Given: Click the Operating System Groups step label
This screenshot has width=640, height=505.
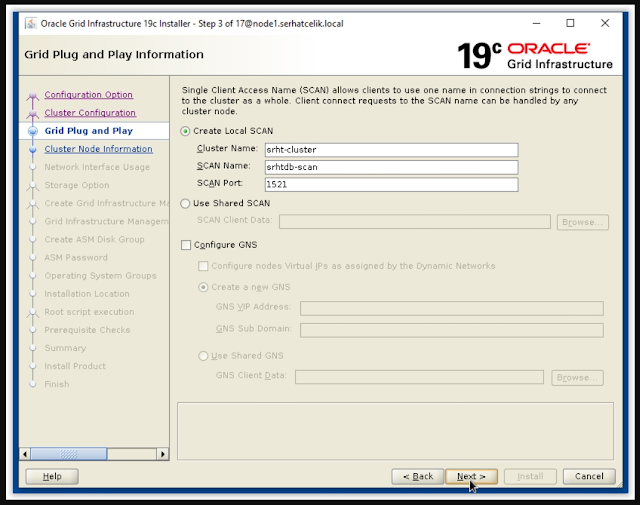Looking at the screenshot, I should pos(100,276).
